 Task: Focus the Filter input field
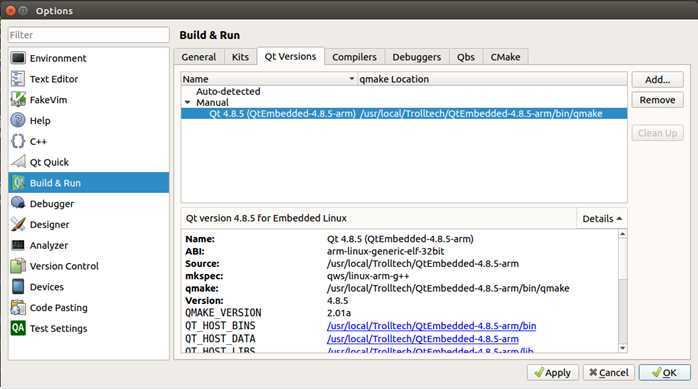(x=89, y=35)
